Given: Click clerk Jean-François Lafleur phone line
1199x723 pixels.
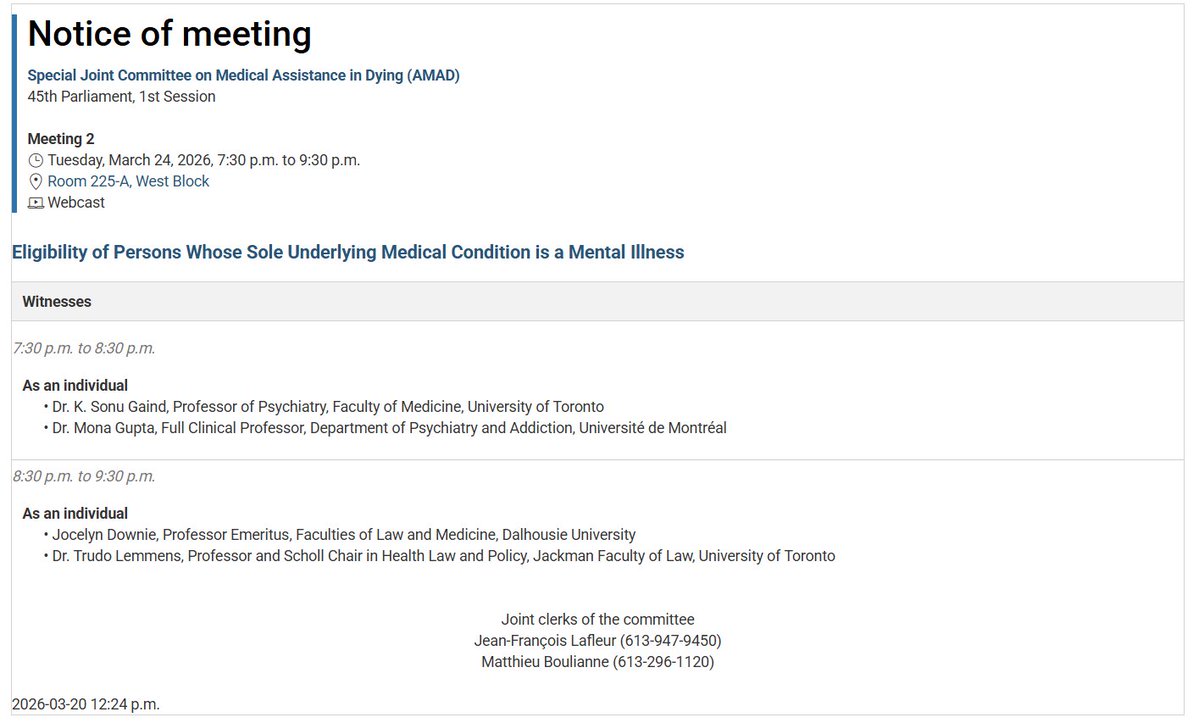Looking at the screenshot, I should click(597, 640).
